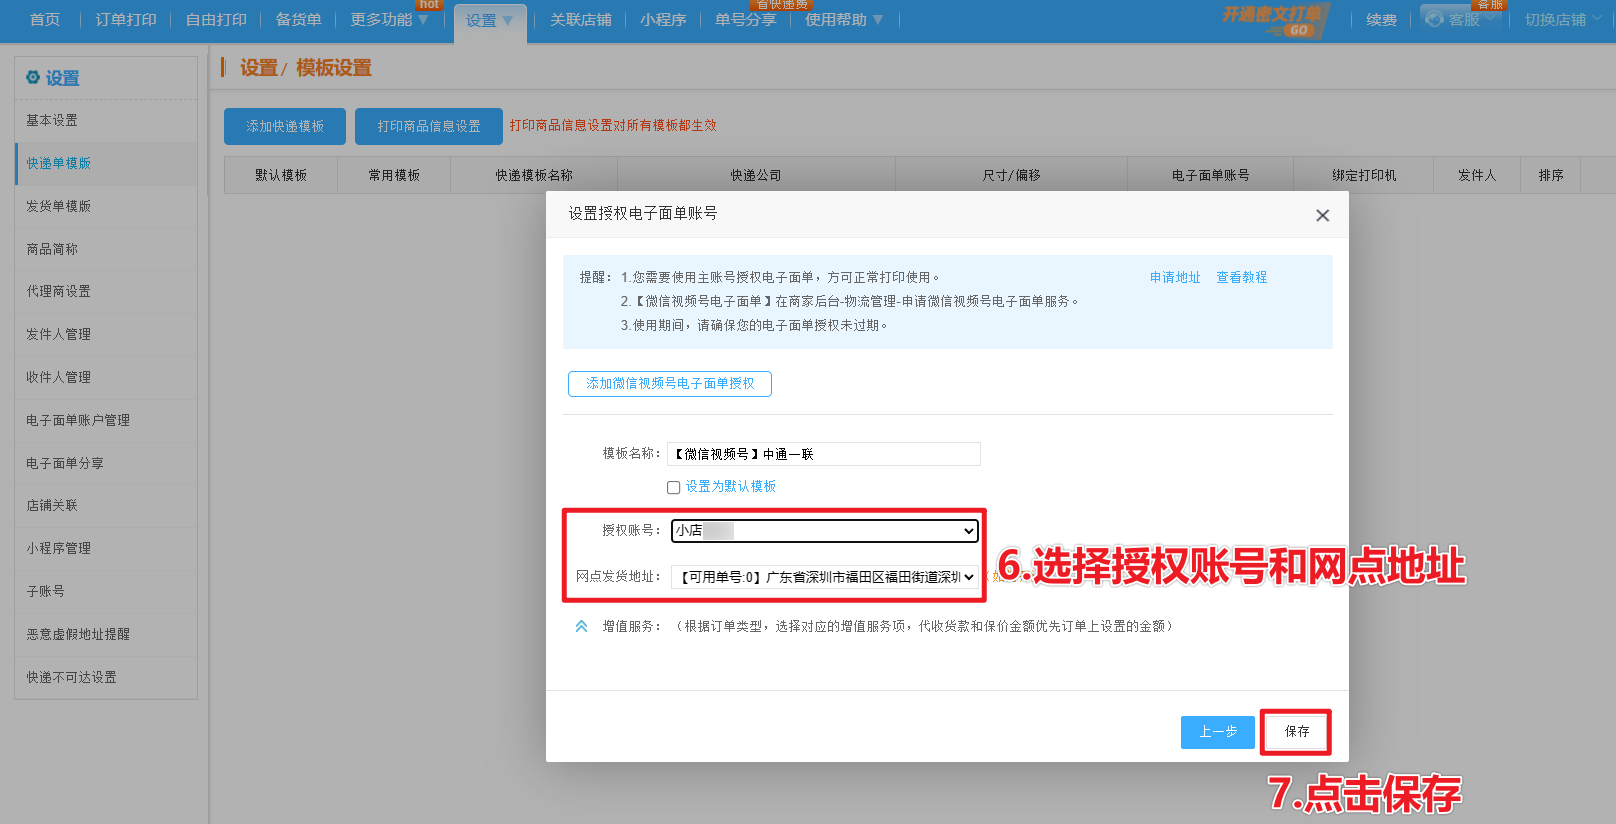The height and width of the screenshot is (824, 1616).
Task: Select 恶意虚假地址提醒 in sidebar
Action: (106, 634)
